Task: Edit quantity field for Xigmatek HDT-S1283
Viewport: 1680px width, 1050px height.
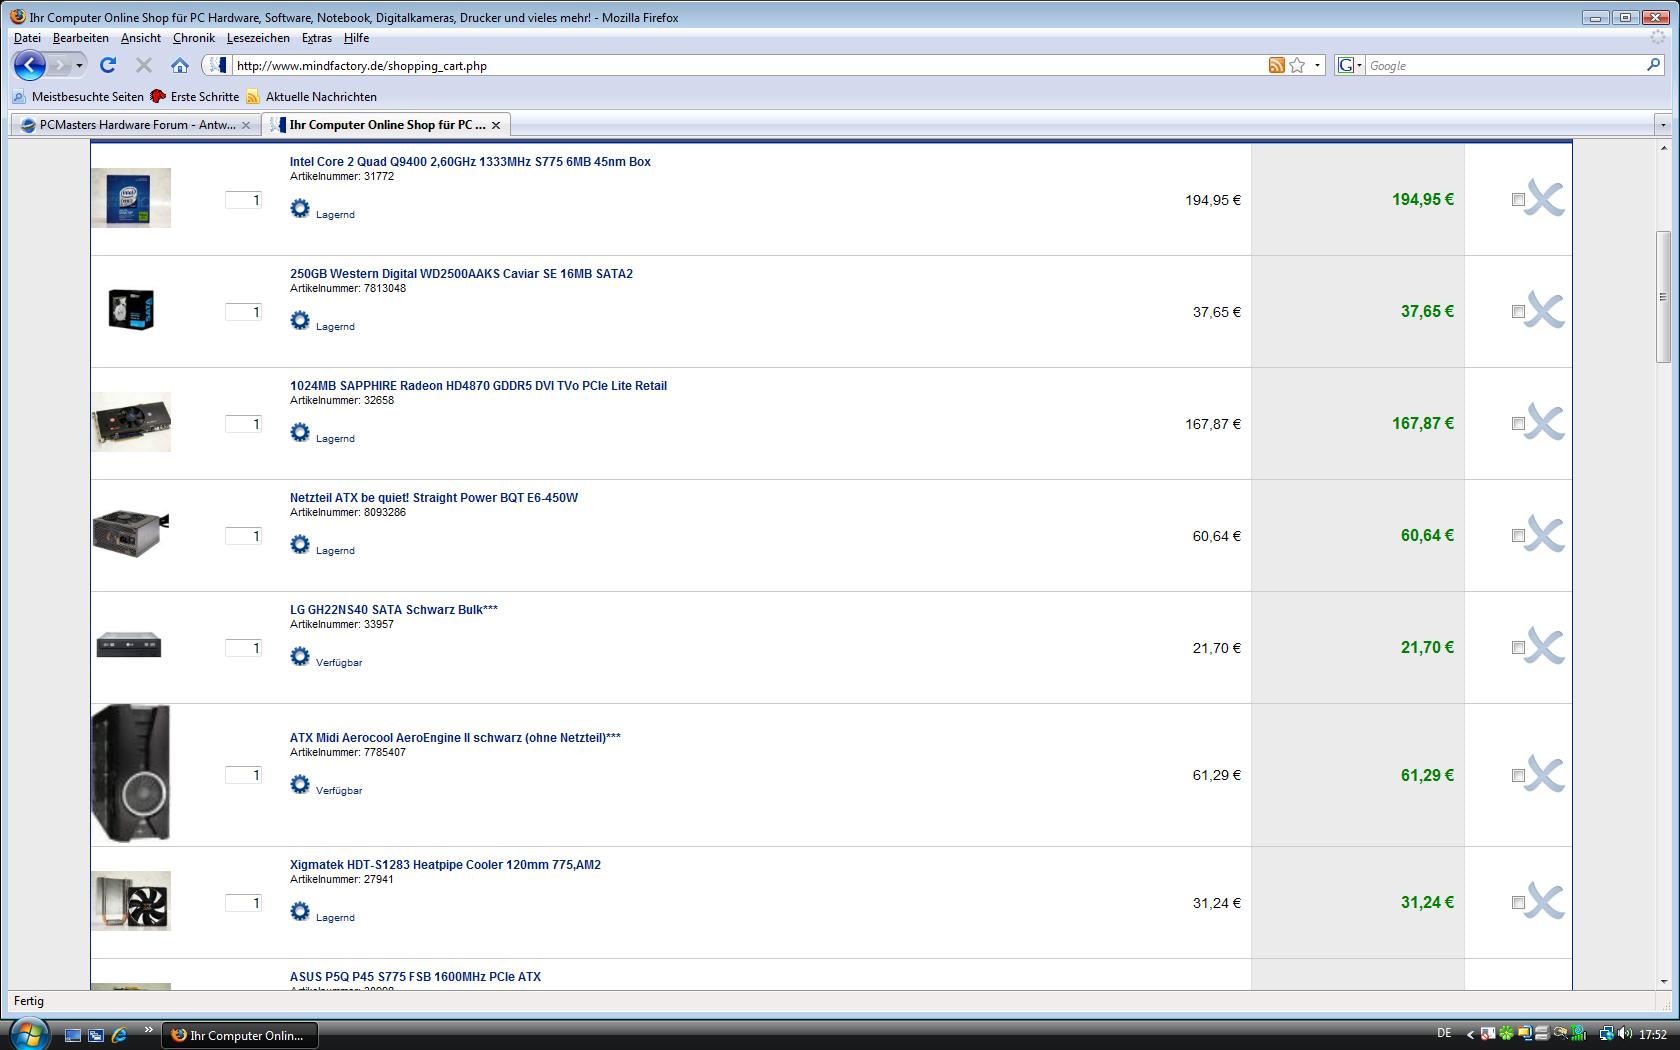Action: [x=243, y=903]
